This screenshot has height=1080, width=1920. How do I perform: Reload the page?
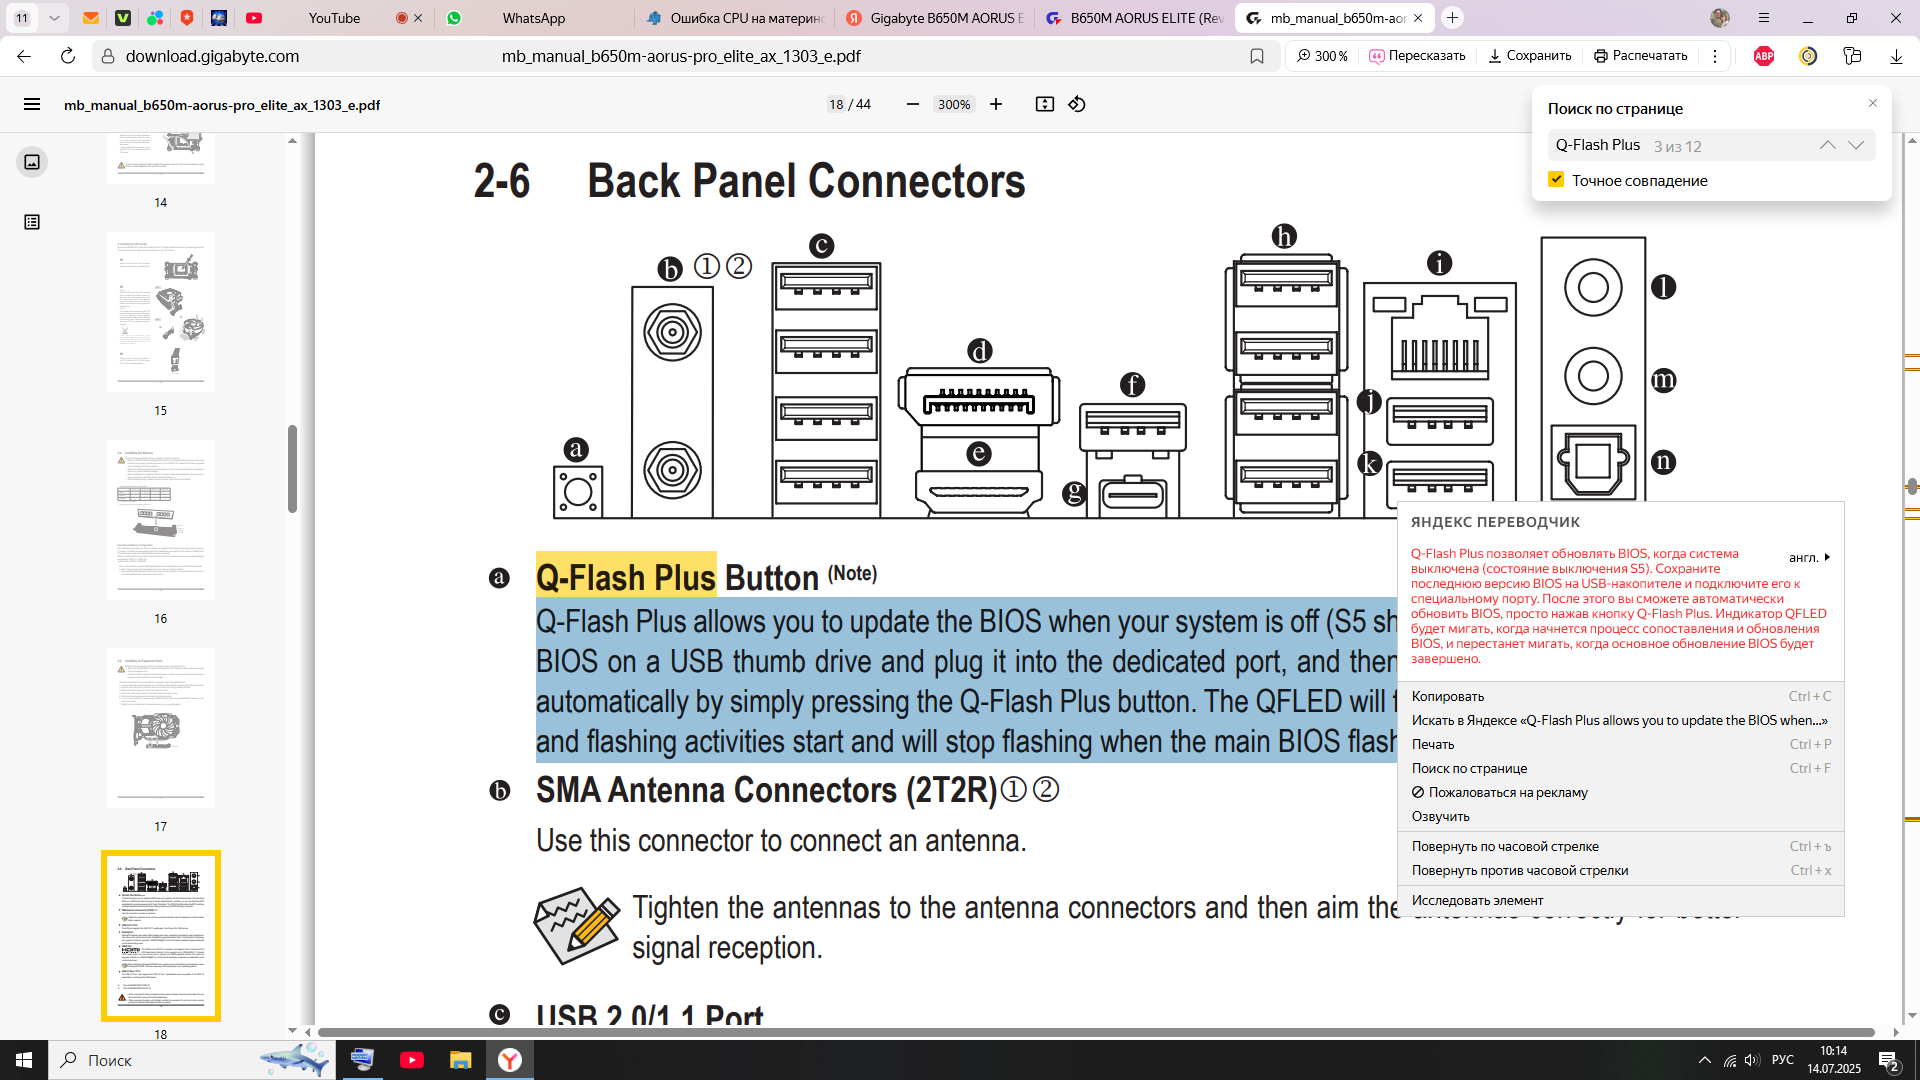(x=68, y=56)
